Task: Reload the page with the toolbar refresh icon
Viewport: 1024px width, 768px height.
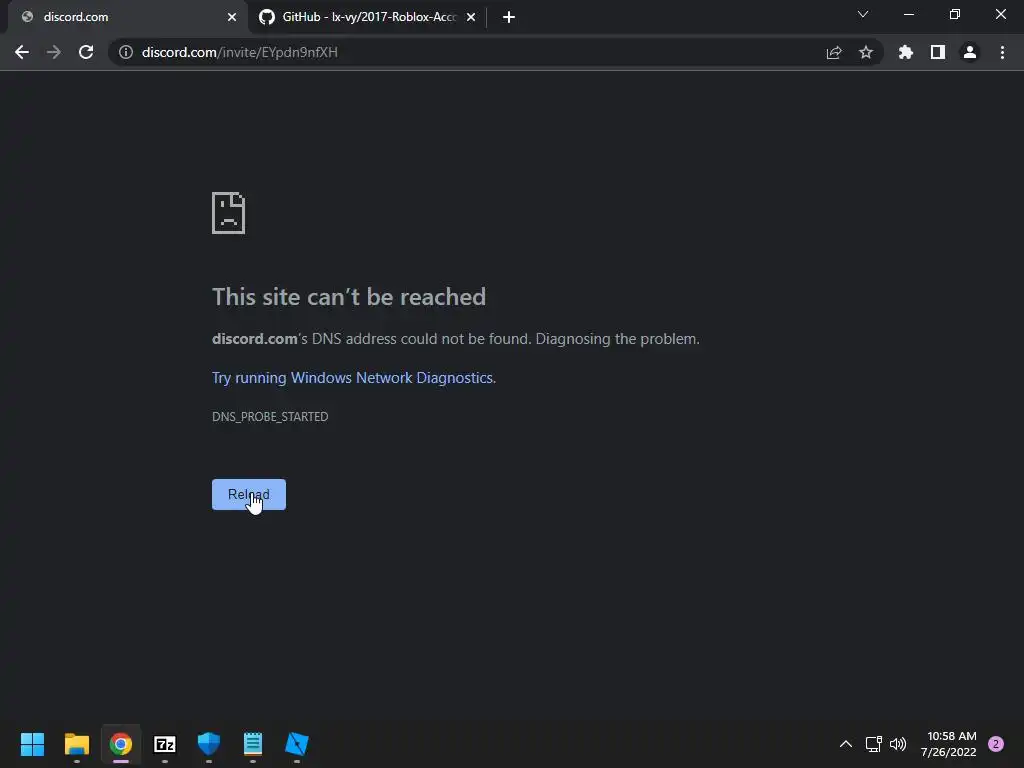Action: click(86, 52)
